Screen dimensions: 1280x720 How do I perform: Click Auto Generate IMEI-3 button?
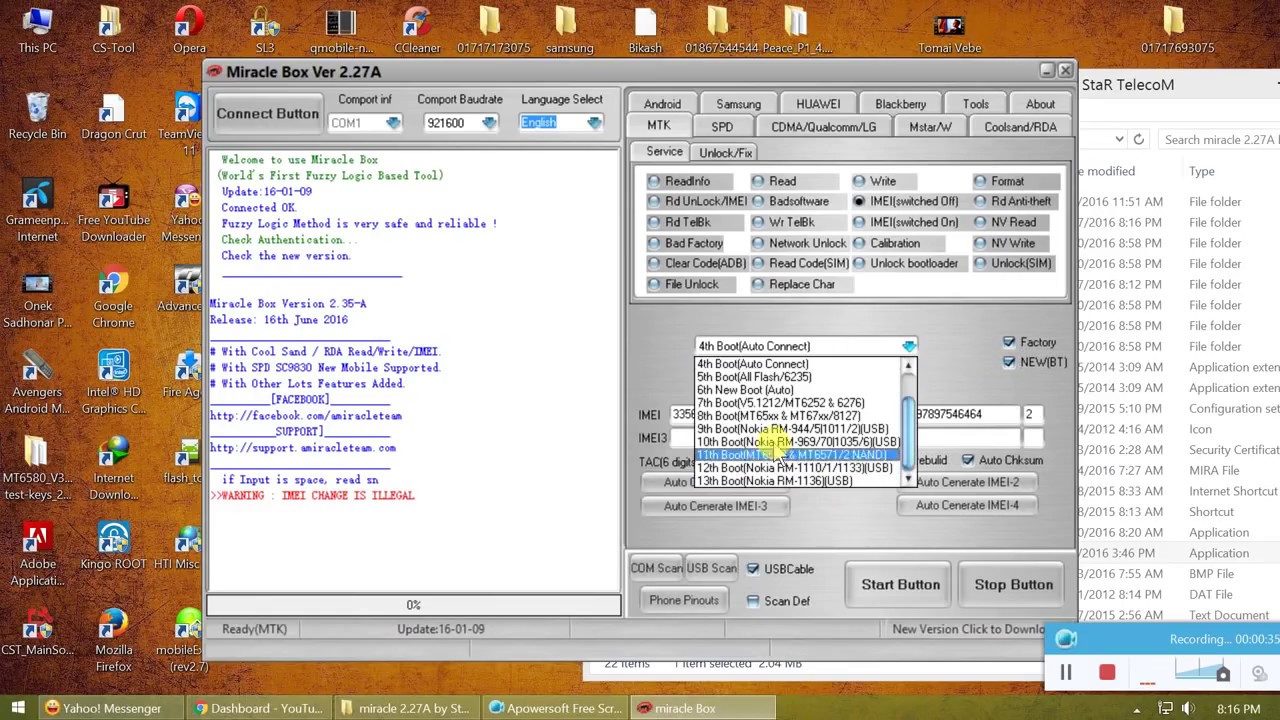pyautogui.click(x=715, y=506)
